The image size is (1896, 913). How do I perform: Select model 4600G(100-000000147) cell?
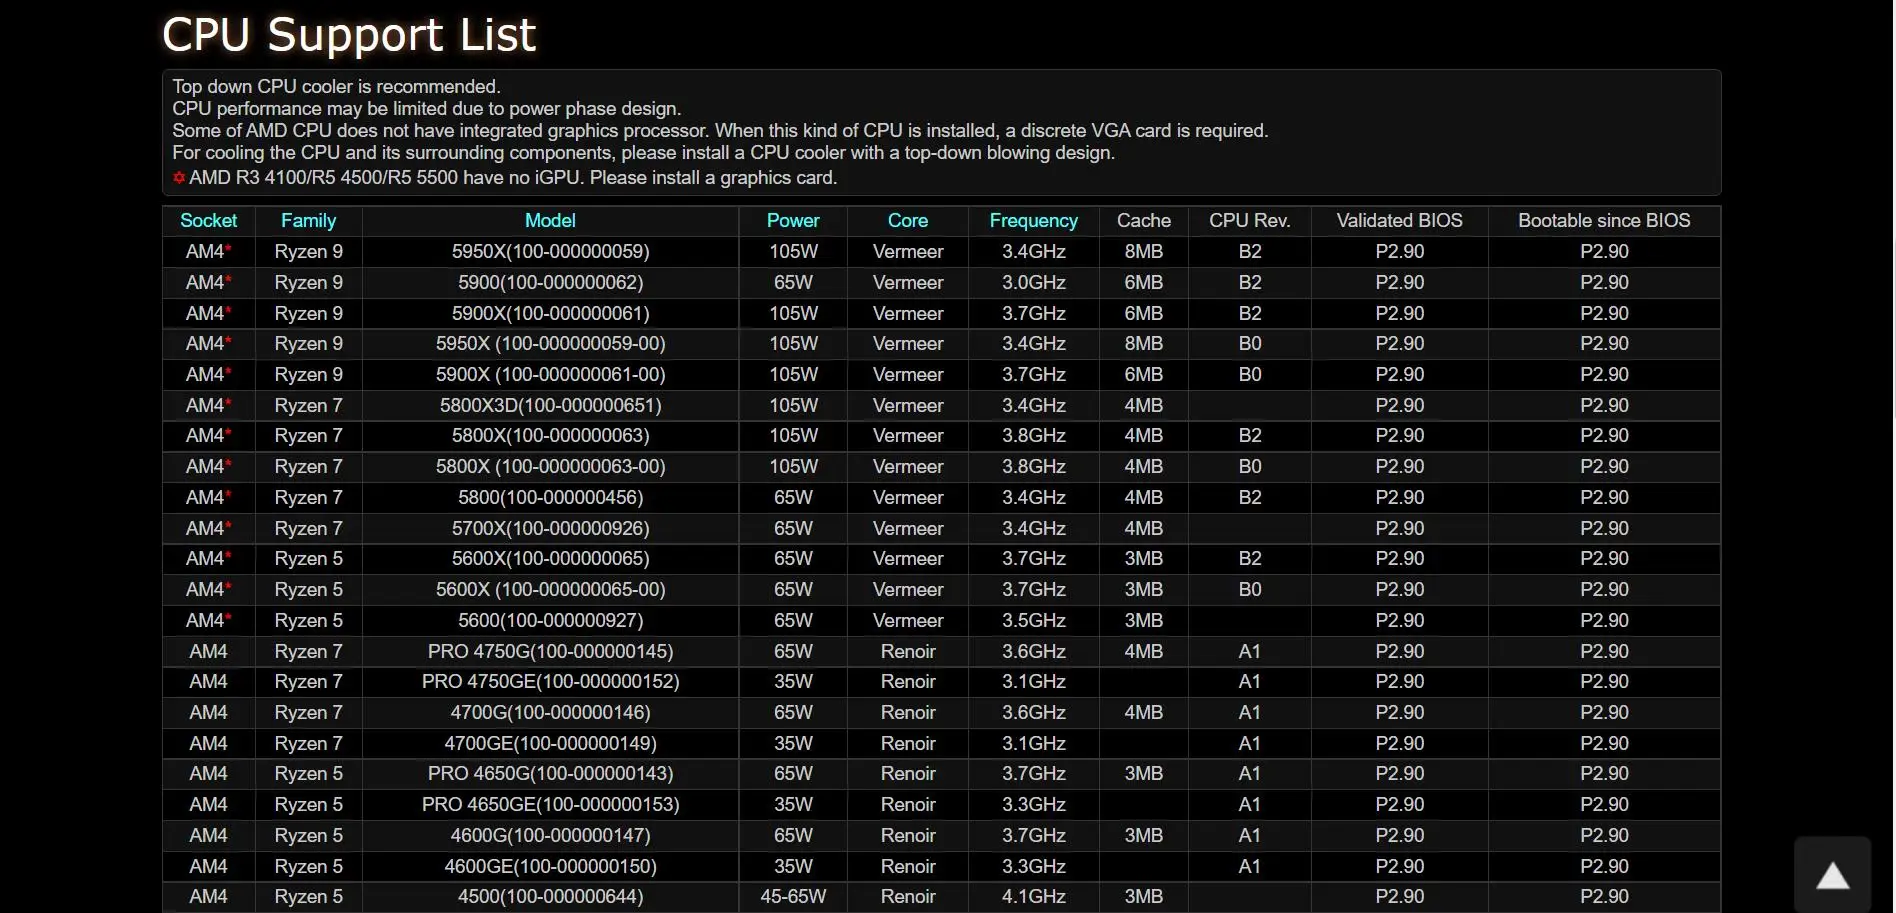click(550, 836)
